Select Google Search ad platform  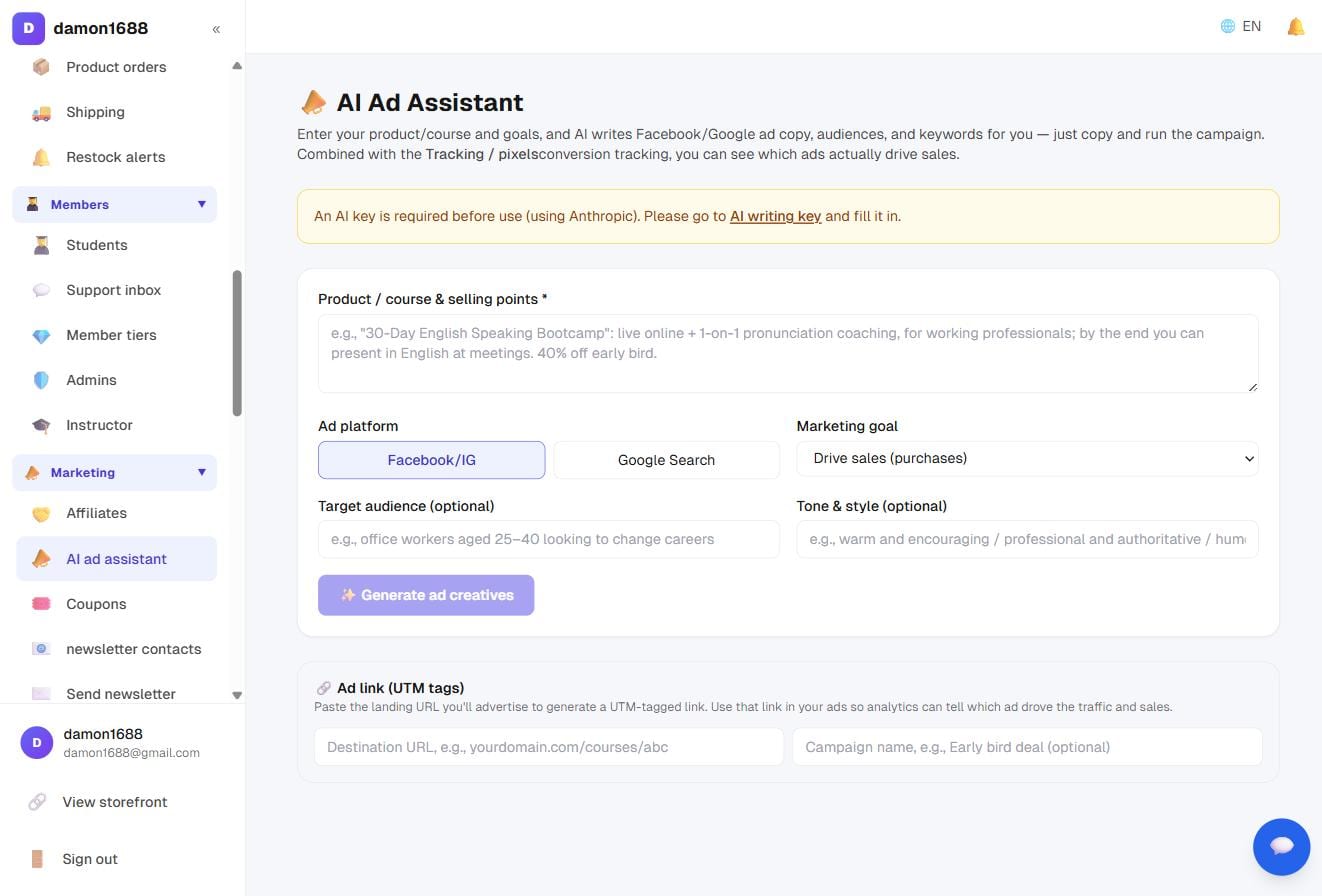(x=666, y=460)
